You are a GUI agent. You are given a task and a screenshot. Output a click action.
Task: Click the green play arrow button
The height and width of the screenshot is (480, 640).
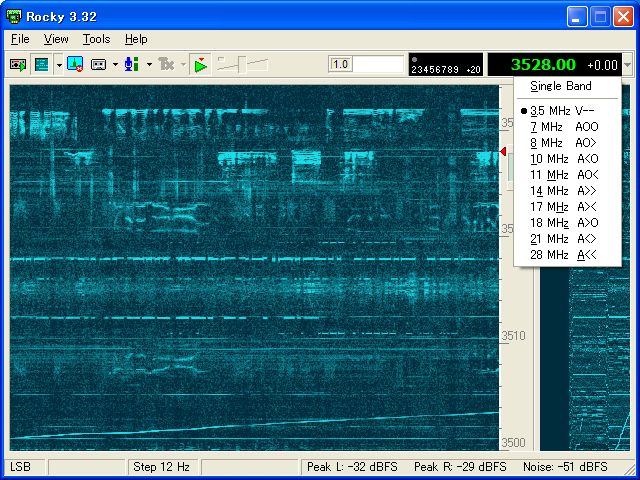[x=200, y=64]
